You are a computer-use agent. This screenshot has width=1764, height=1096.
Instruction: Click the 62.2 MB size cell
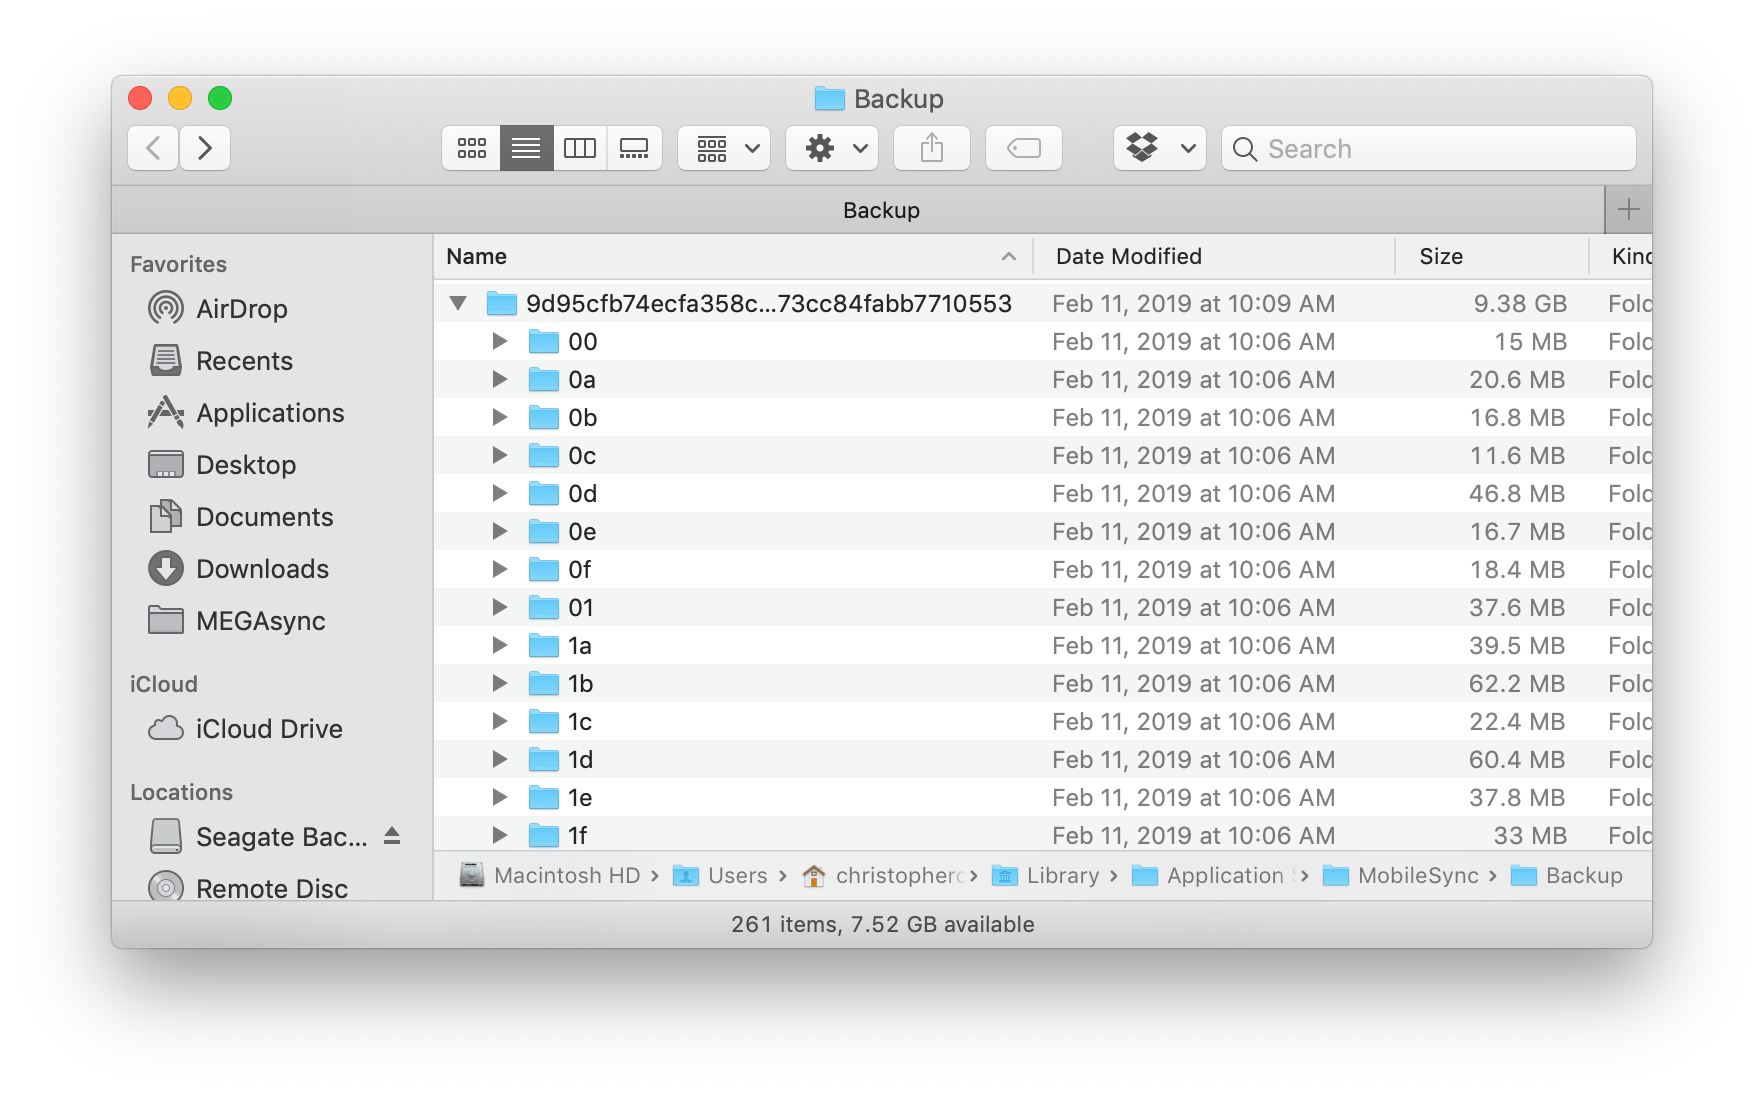coord(1517,683)
